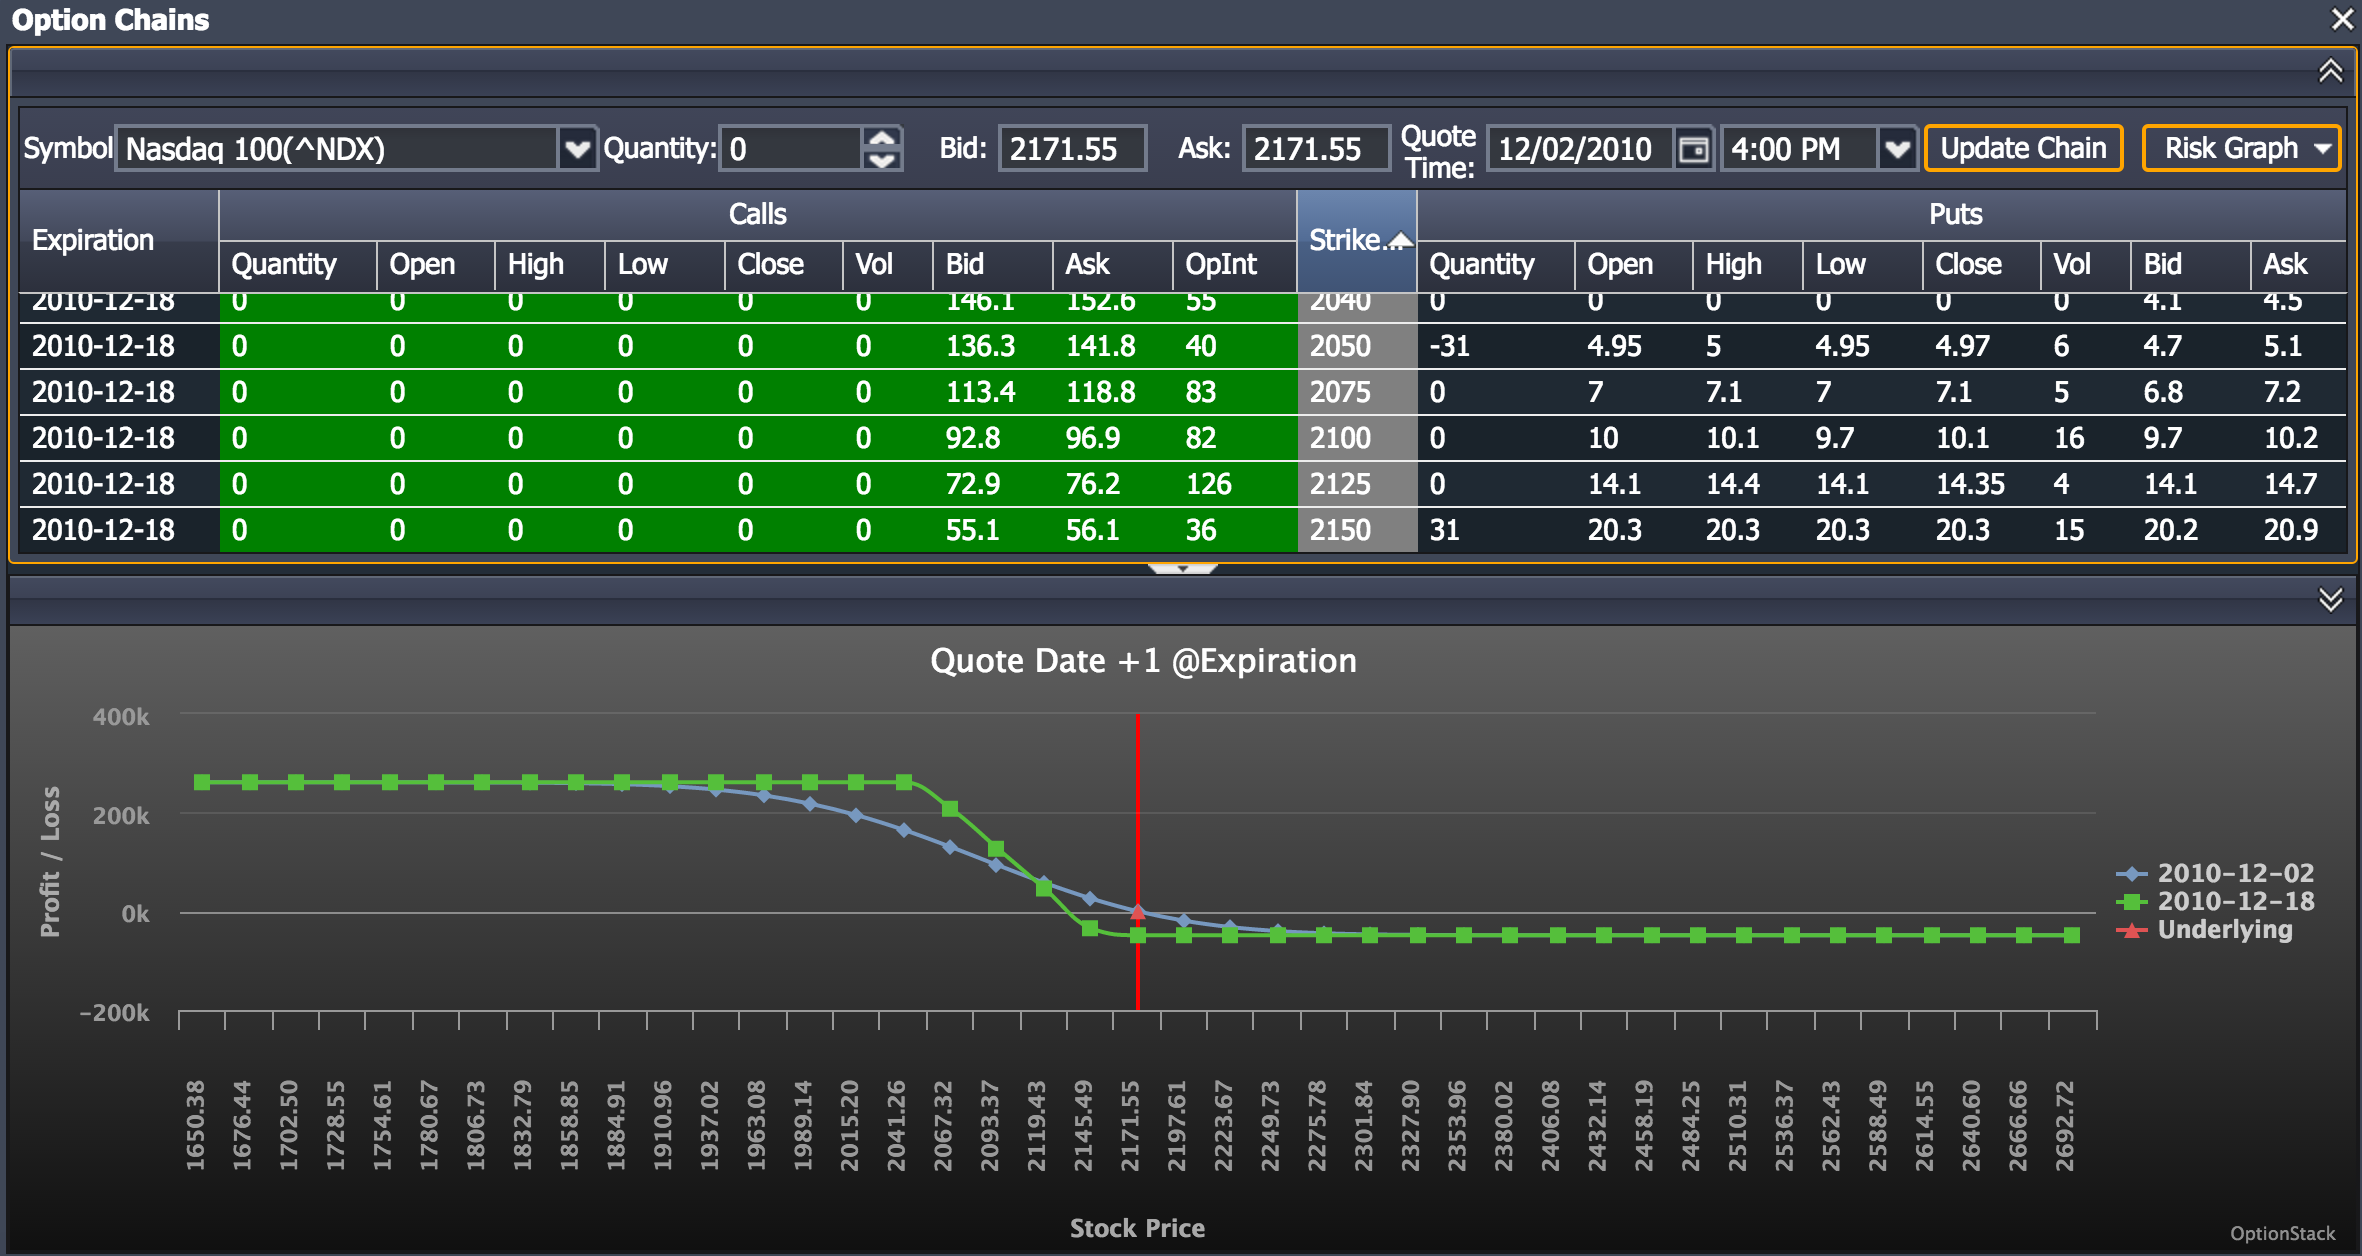2362x1256 pixels.
Task: Click the Calls group header
Action: 757,214
